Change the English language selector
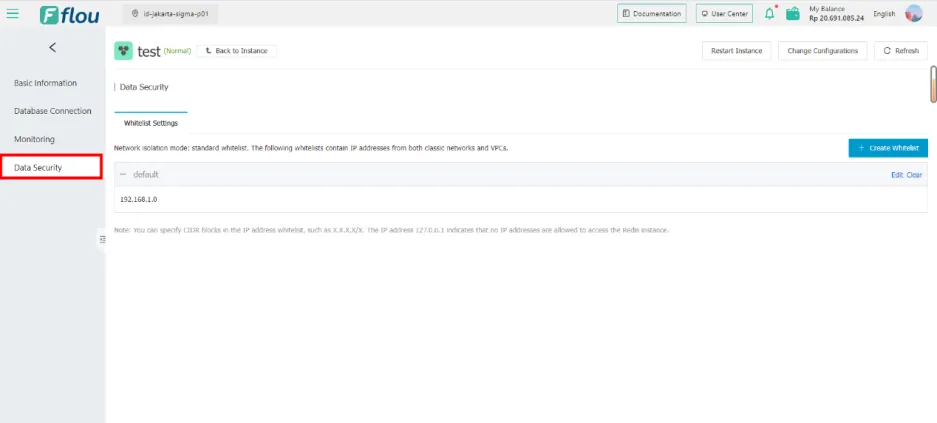The image size is (937, 423). tap(884, 13)
